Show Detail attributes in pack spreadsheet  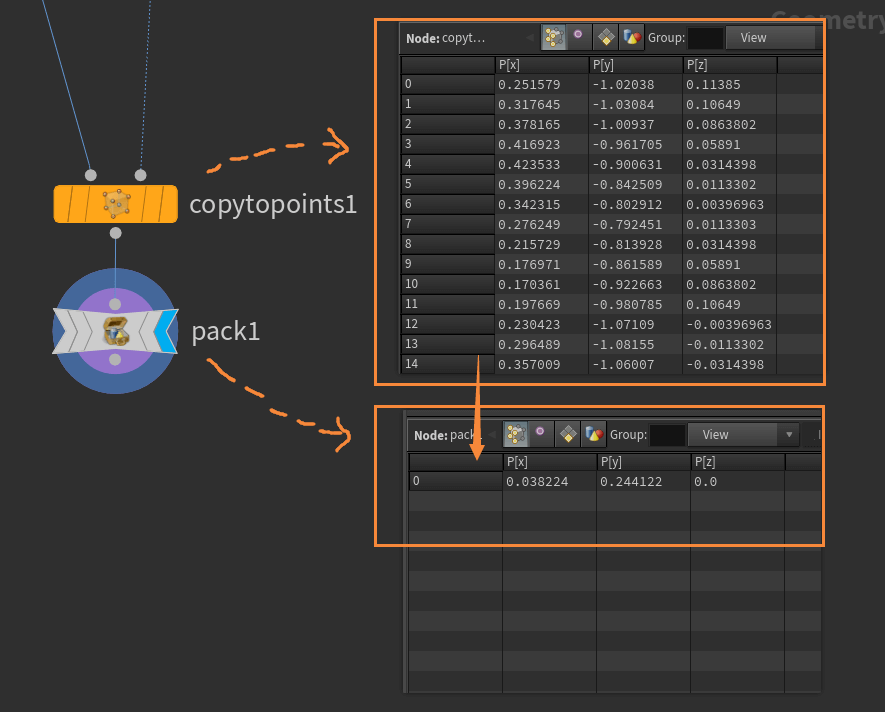click(x=594, y=435)
